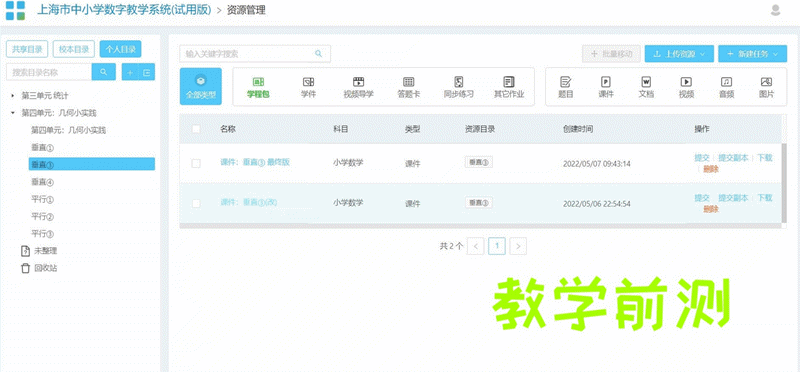Open the courseware created 2022/05/07
The width and height of the screenshot is (800, 372).
pyautogui.click(x=255, y=162)
